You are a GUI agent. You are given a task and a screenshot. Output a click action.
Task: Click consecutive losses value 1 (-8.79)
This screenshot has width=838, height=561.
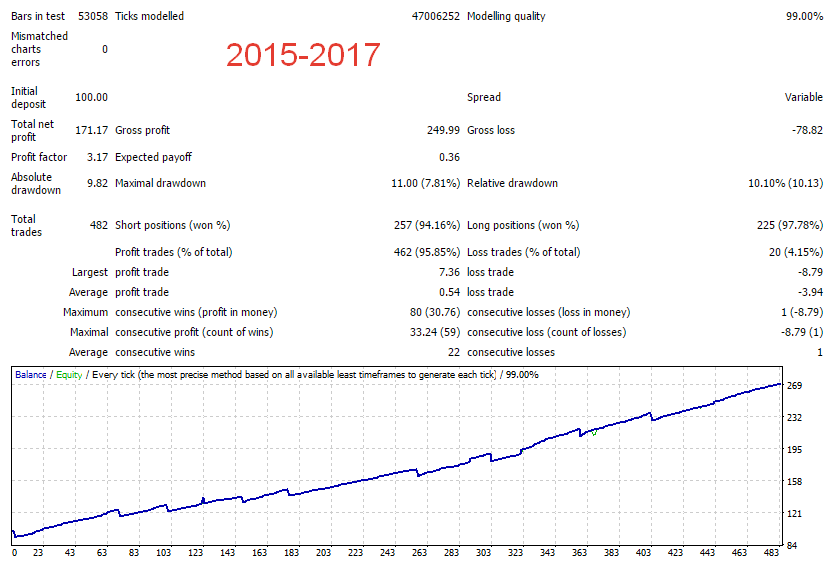pyautogui.click(x=802, y=313)
